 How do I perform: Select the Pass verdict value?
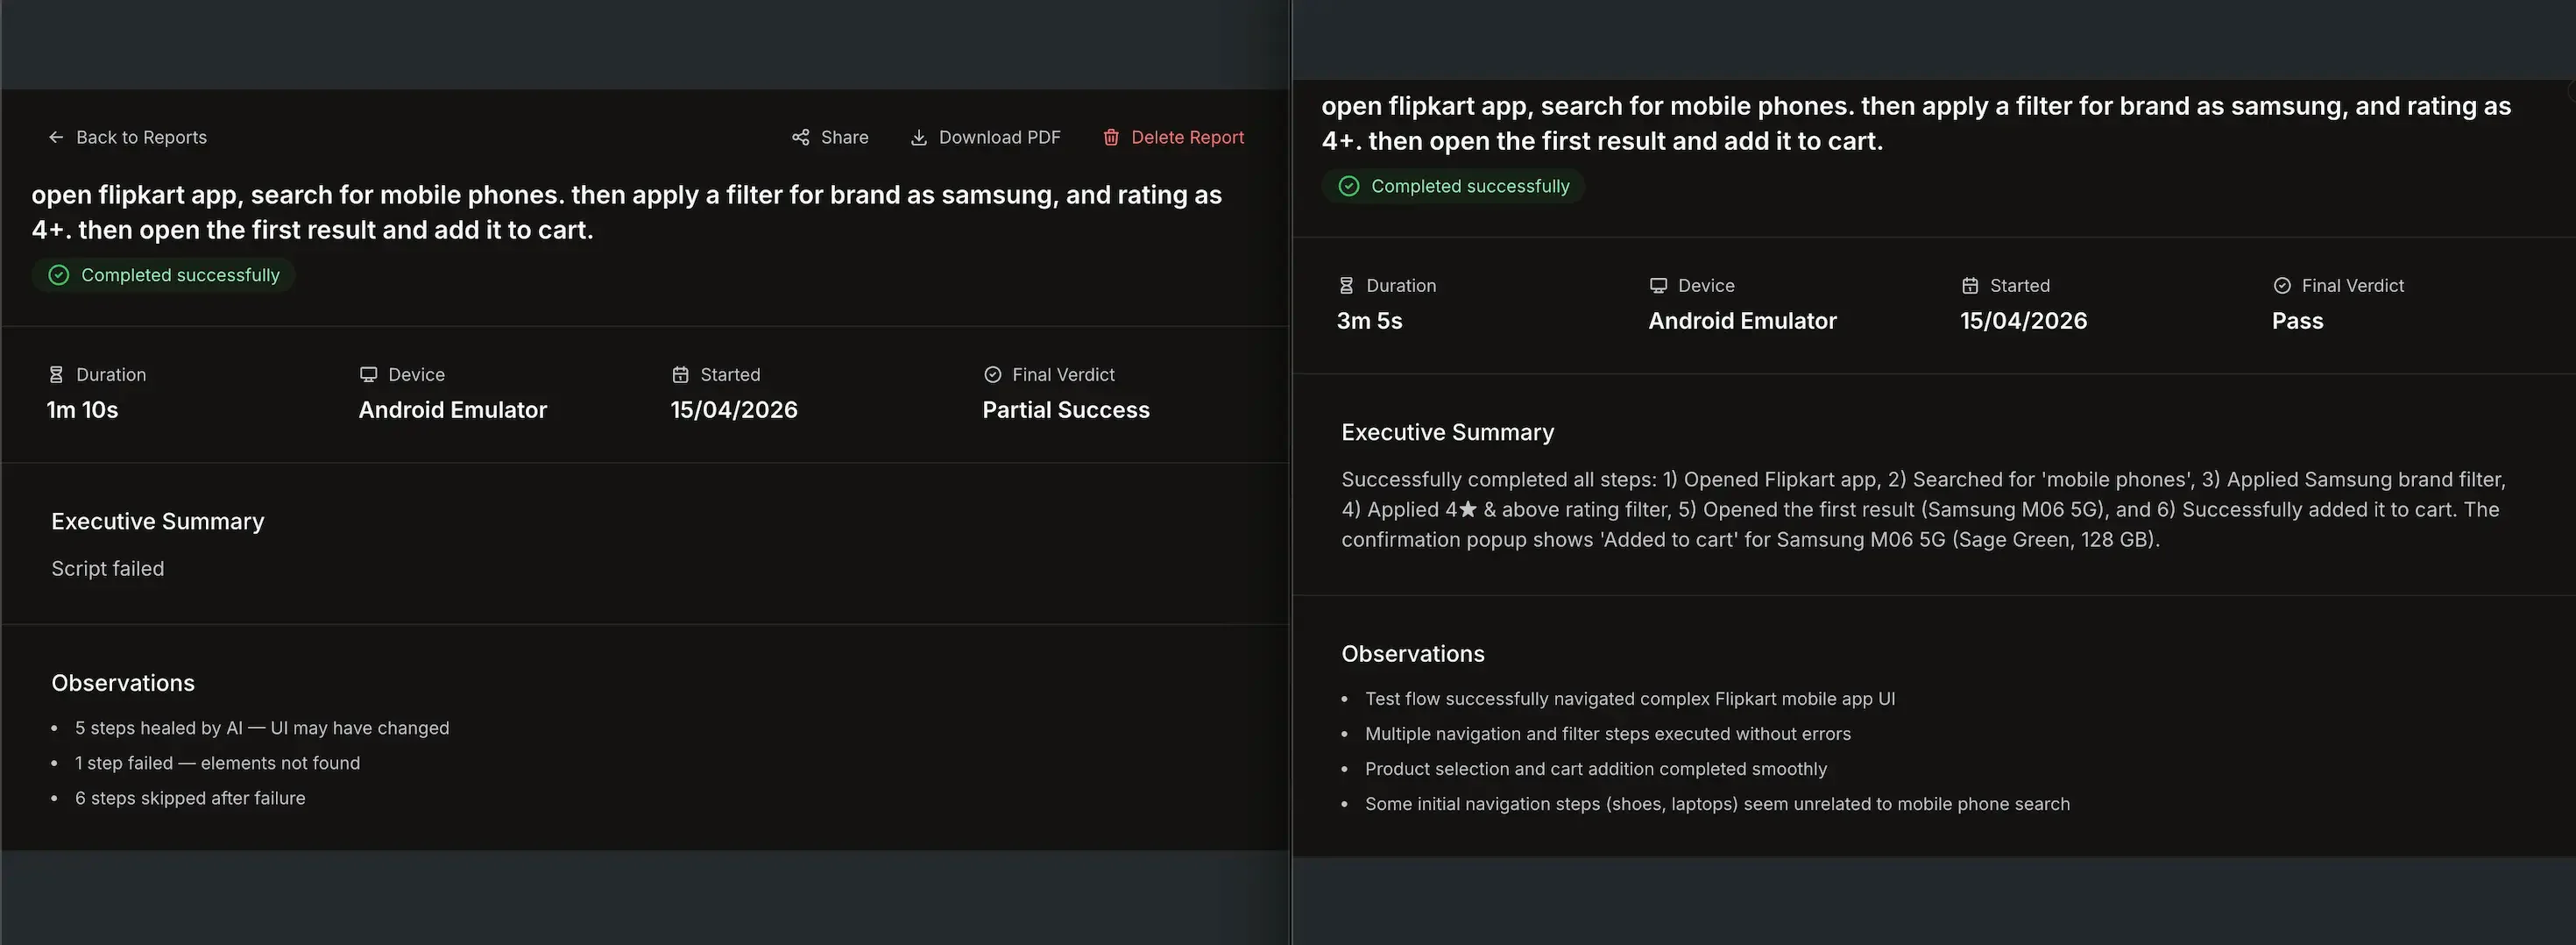(x=2298, y=321)
